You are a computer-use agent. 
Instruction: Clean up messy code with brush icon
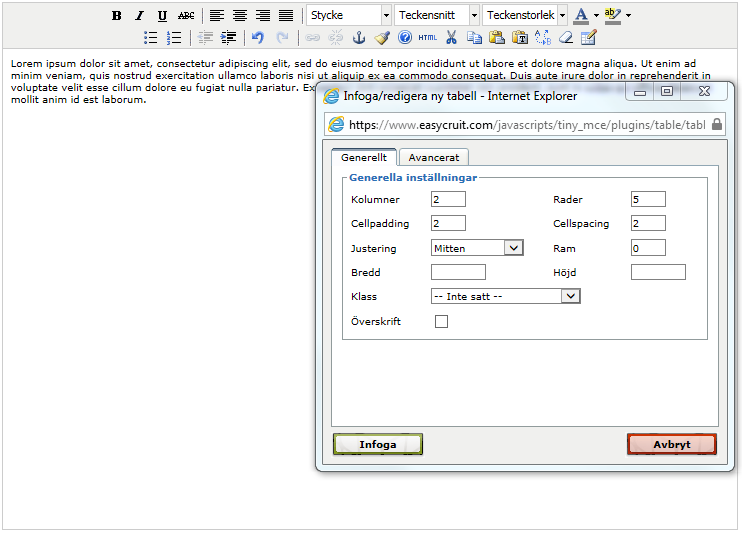tap(382, 37)
